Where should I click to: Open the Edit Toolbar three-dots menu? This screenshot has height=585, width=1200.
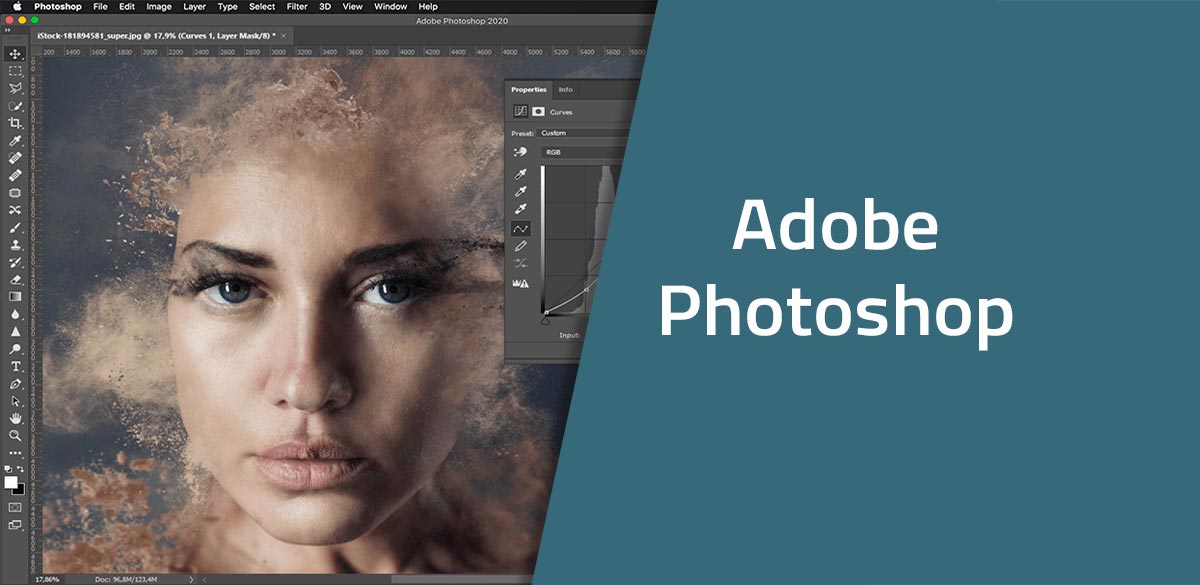[x=15, y=453]
